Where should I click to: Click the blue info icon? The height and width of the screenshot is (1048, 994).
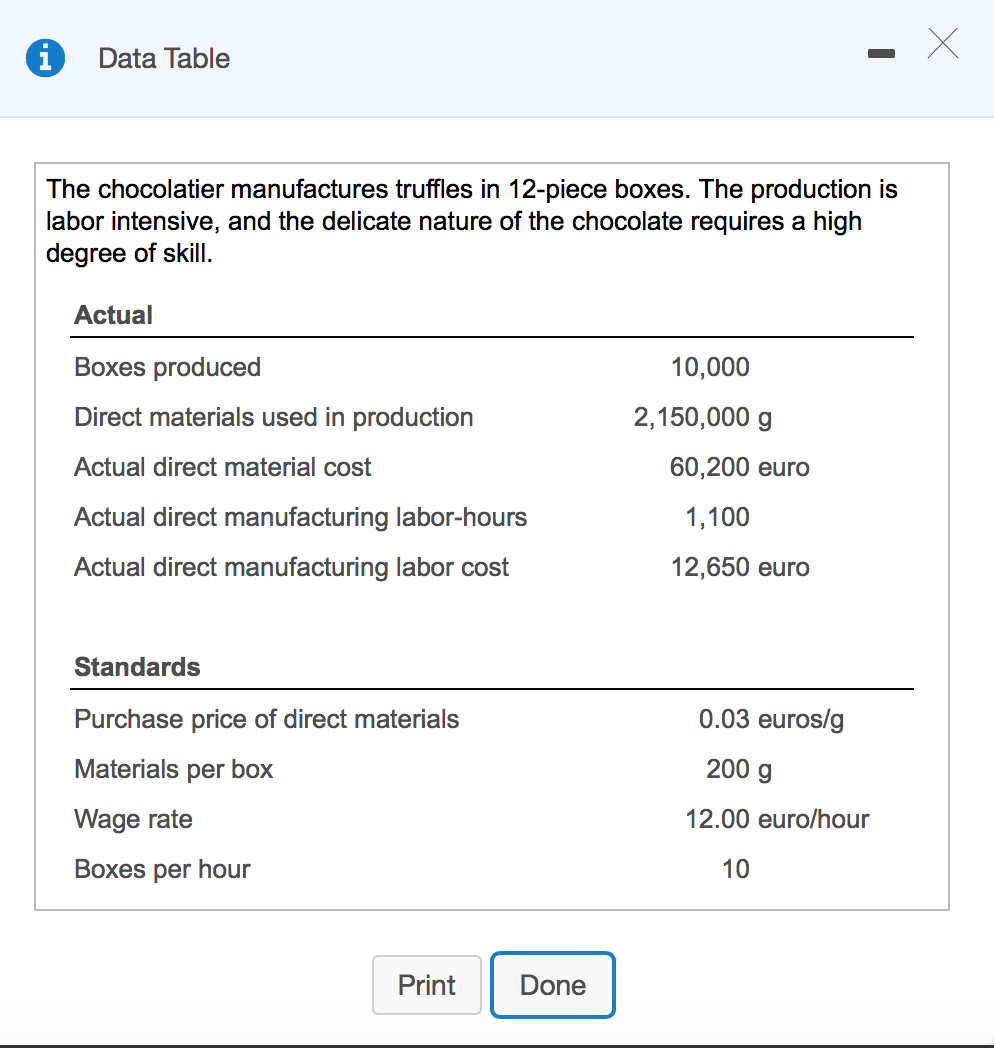point(46,58)
